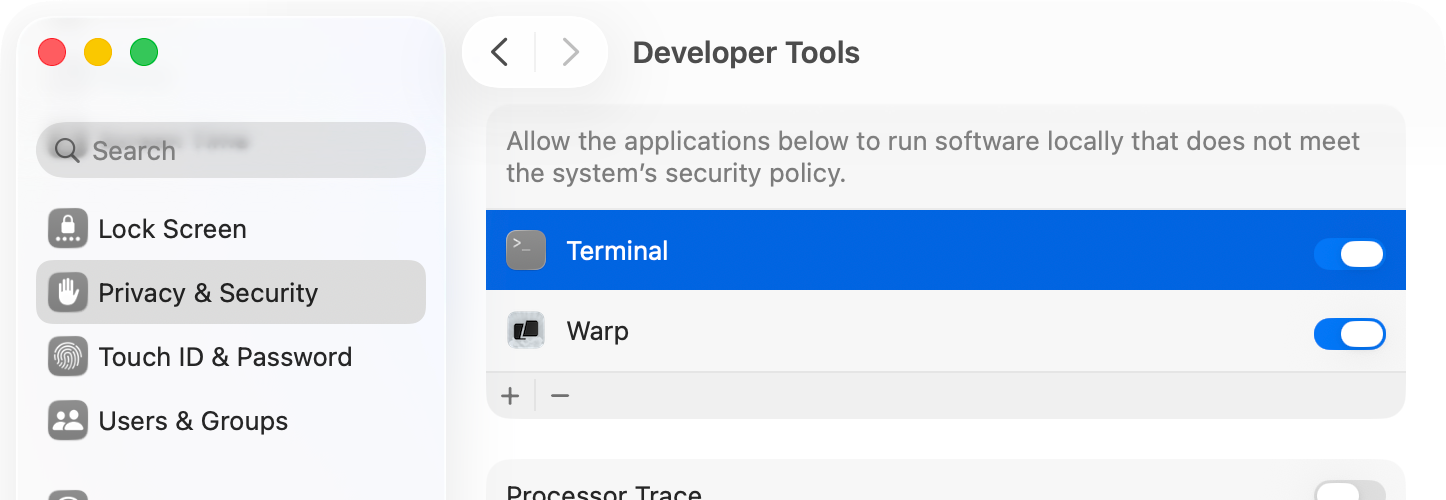Image resolution: width=1446 pixels, height=500 pixels.
Task: Click the security policy description text
Action: pyautogui.click(x=933, y=157)
